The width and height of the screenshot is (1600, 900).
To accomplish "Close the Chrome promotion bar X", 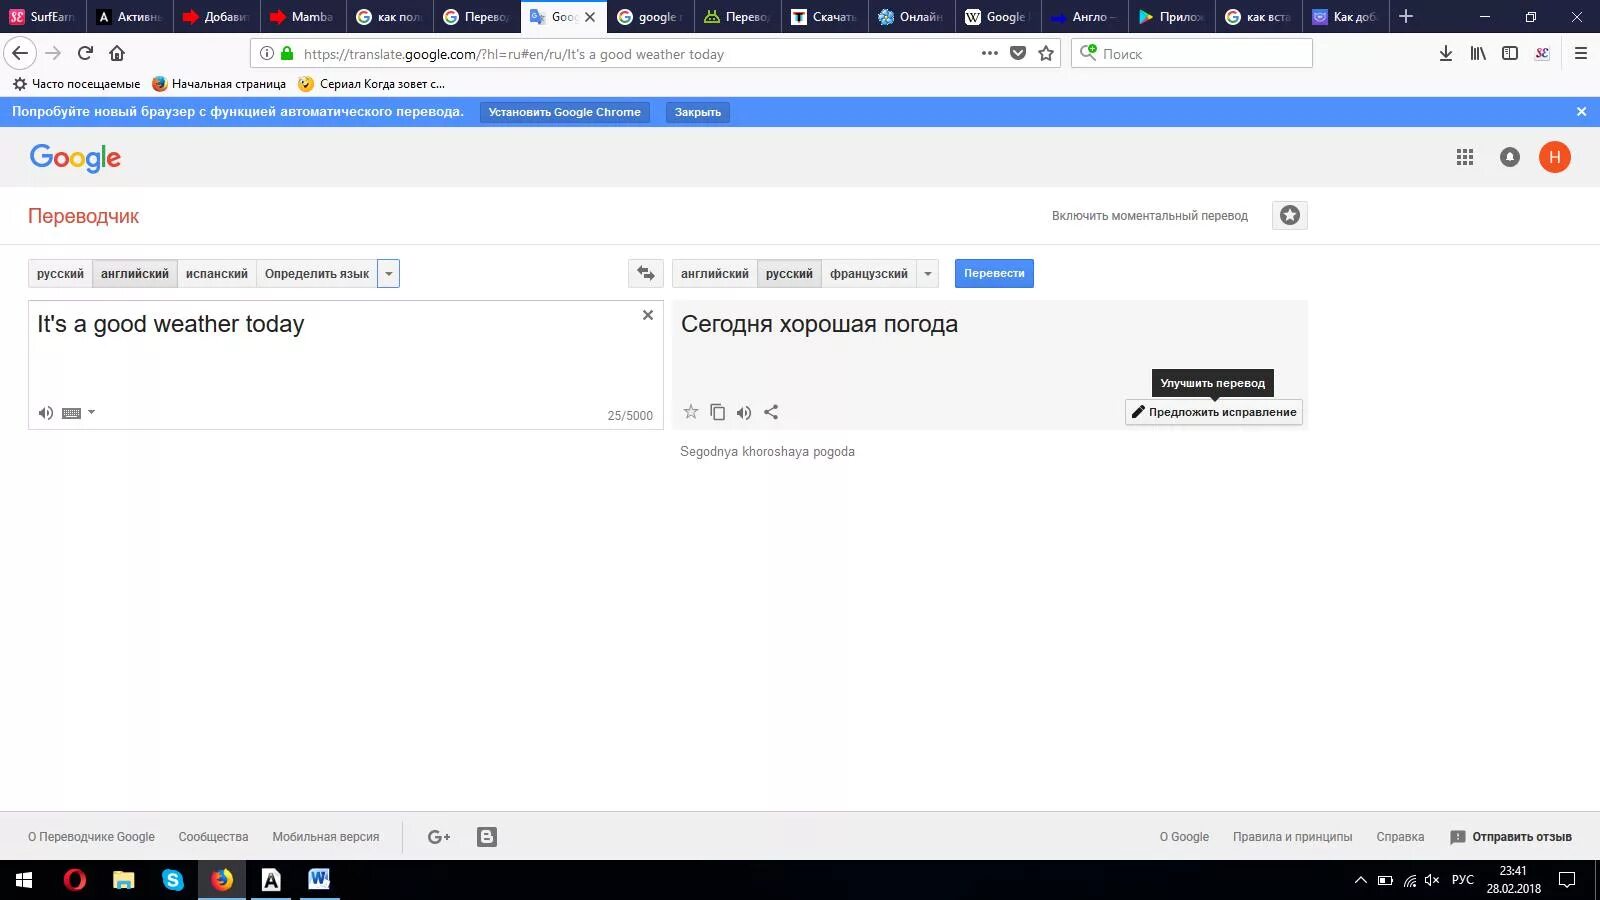I will coord(1581,112).
